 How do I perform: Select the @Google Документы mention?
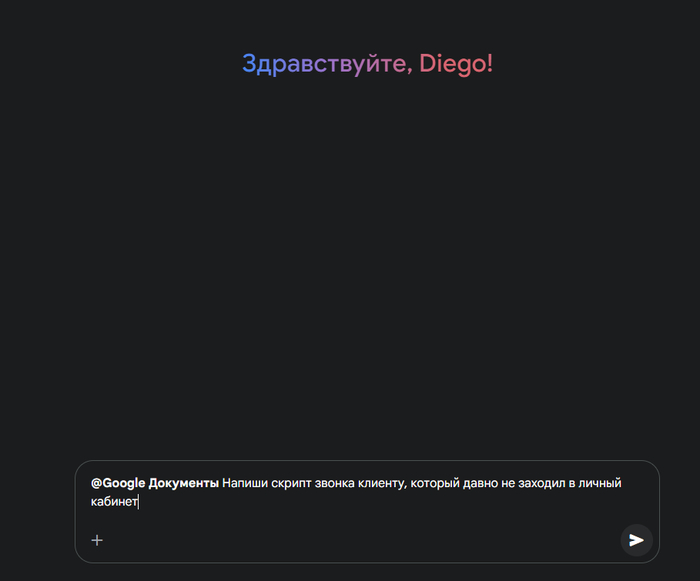click(155, 484)
